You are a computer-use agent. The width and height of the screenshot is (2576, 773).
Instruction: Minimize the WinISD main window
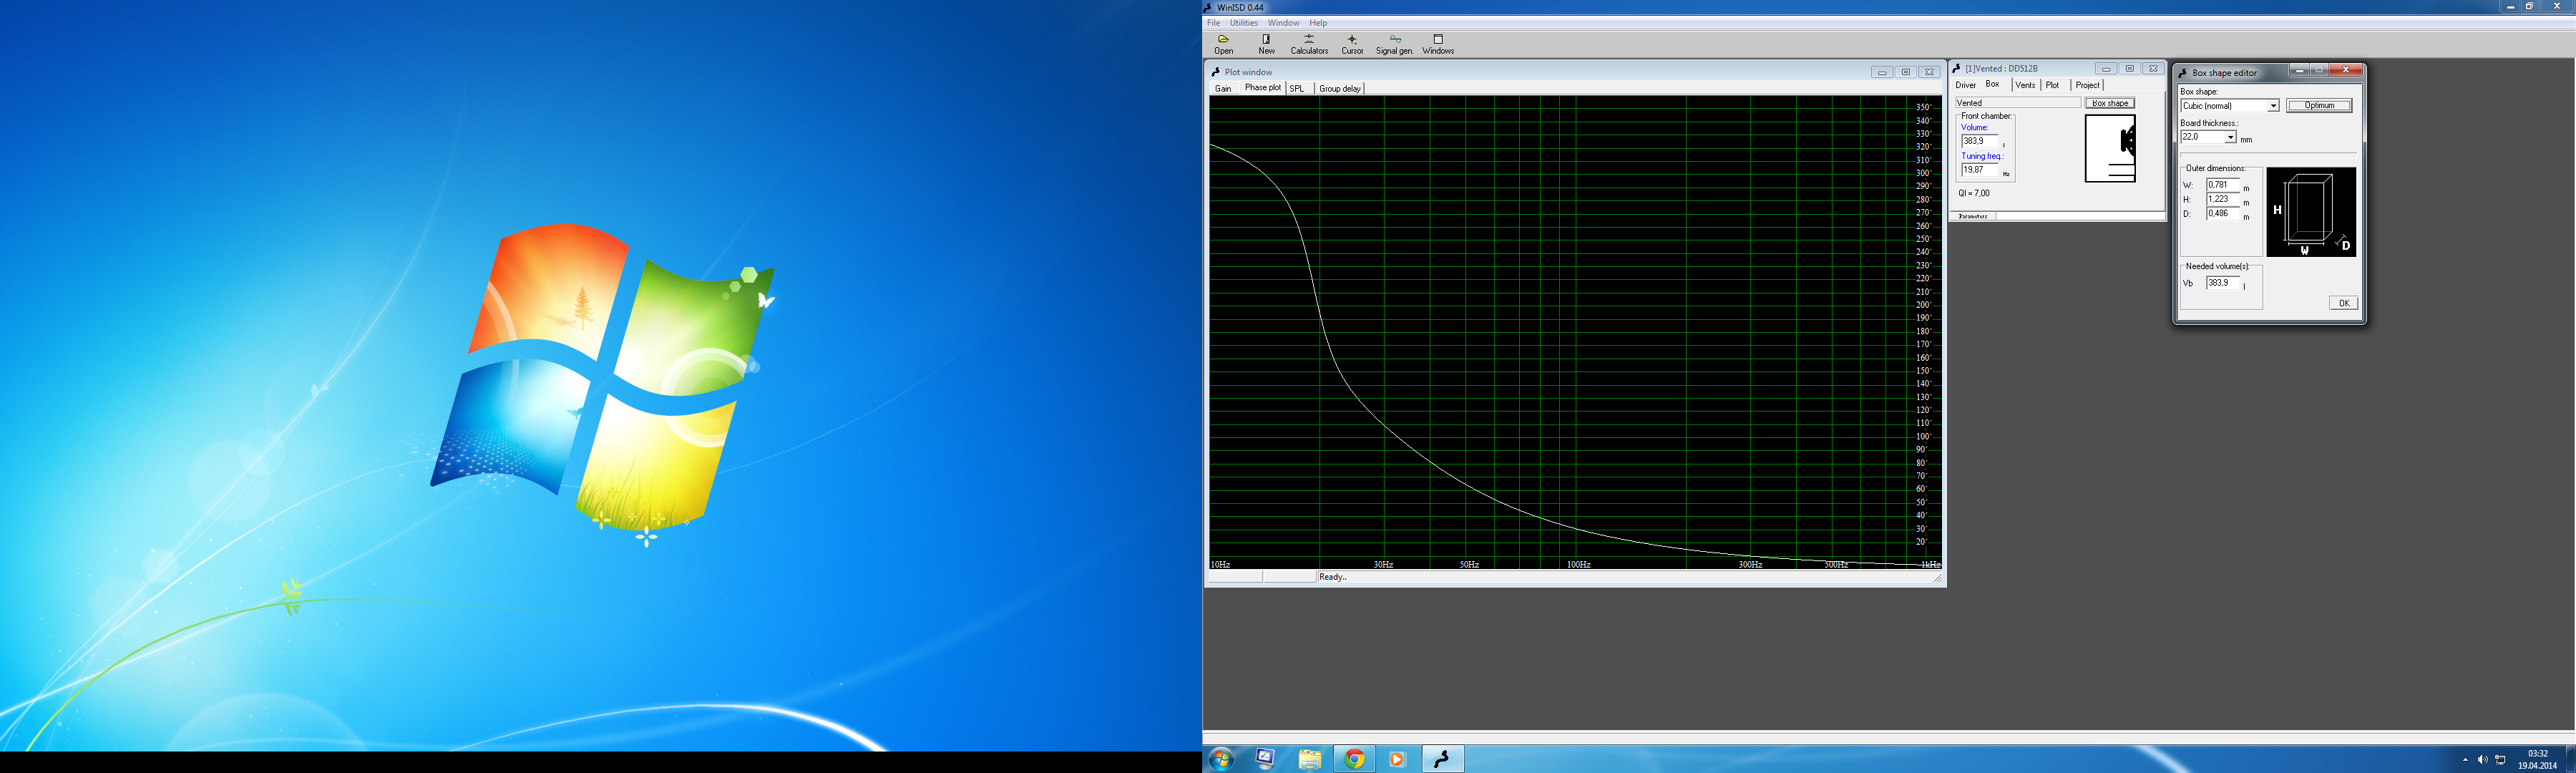pos(2510,6)
